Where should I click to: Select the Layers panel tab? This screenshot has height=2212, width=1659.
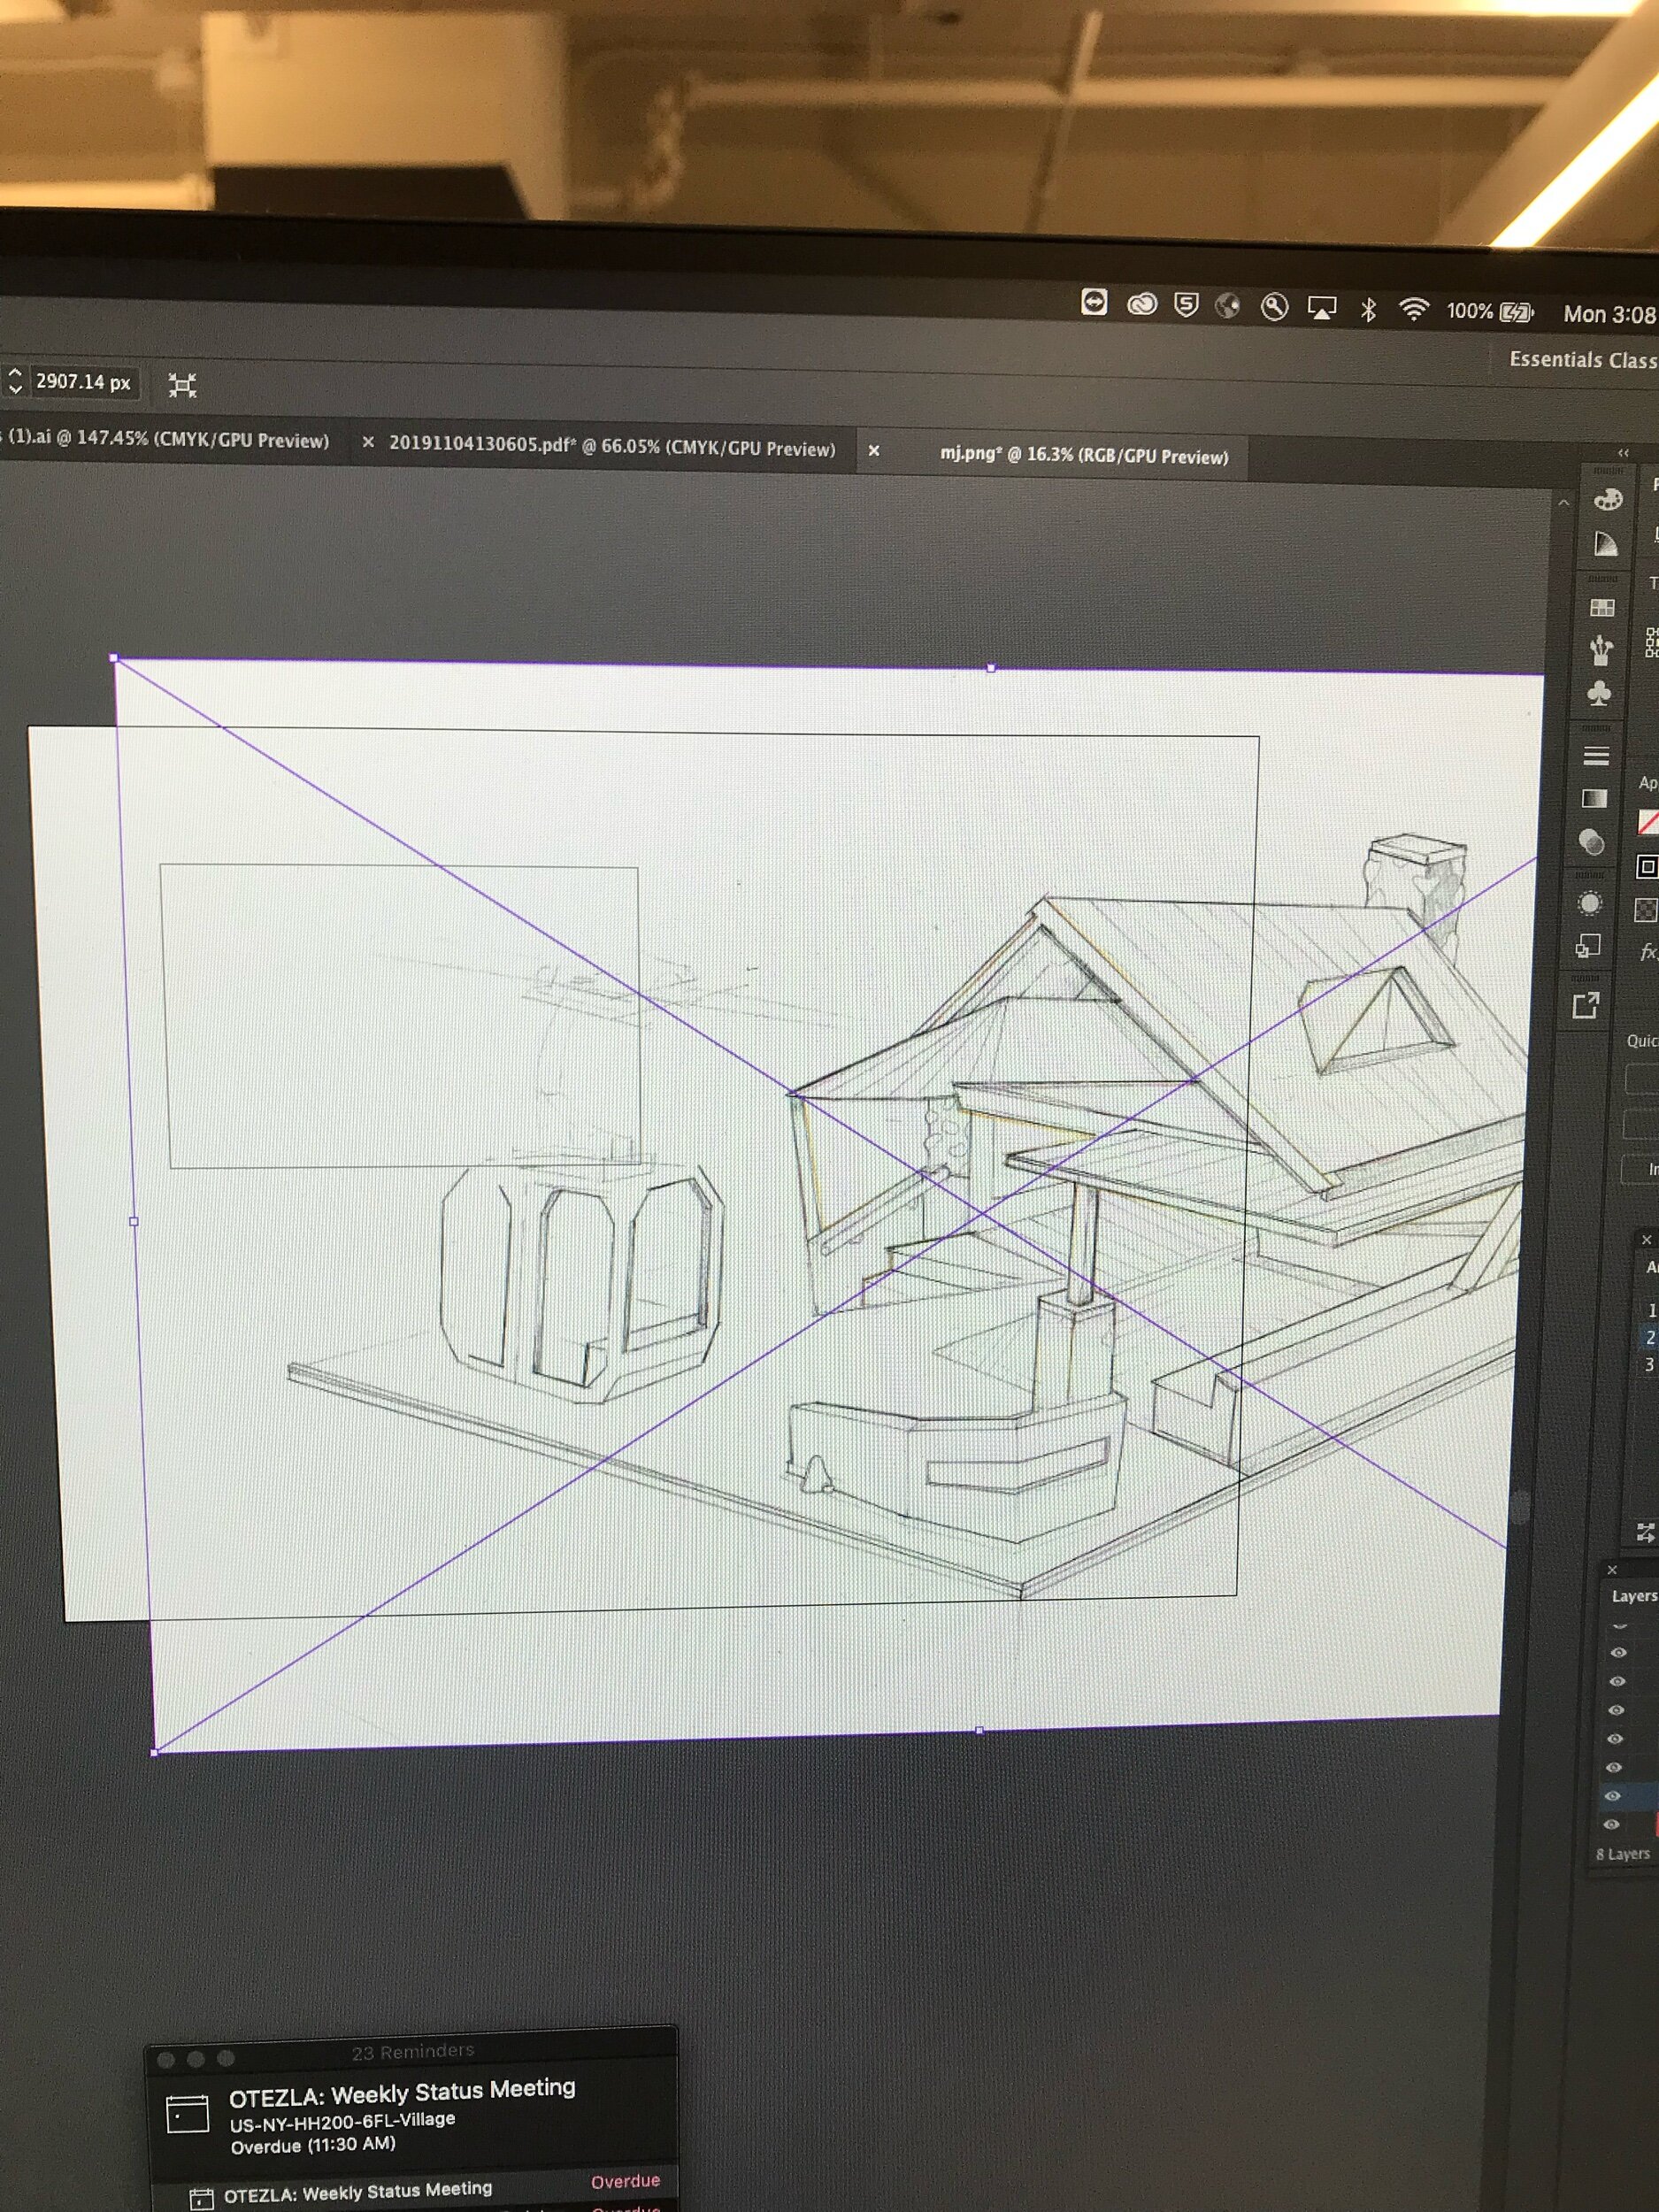[1634, 1596]
